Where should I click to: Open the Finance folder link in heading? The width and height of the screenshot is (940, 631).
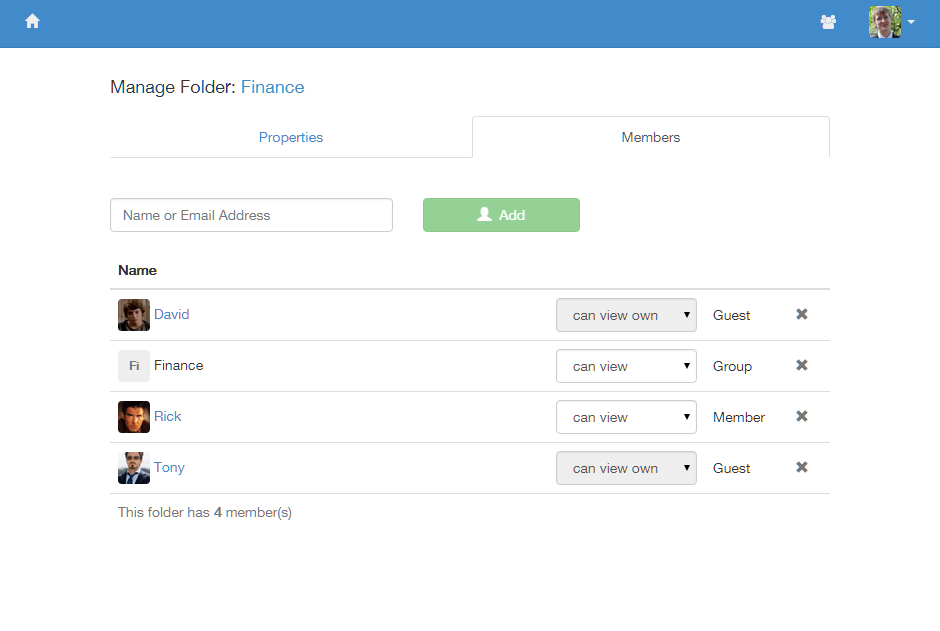pyautogui.click(x=272, y=87)
